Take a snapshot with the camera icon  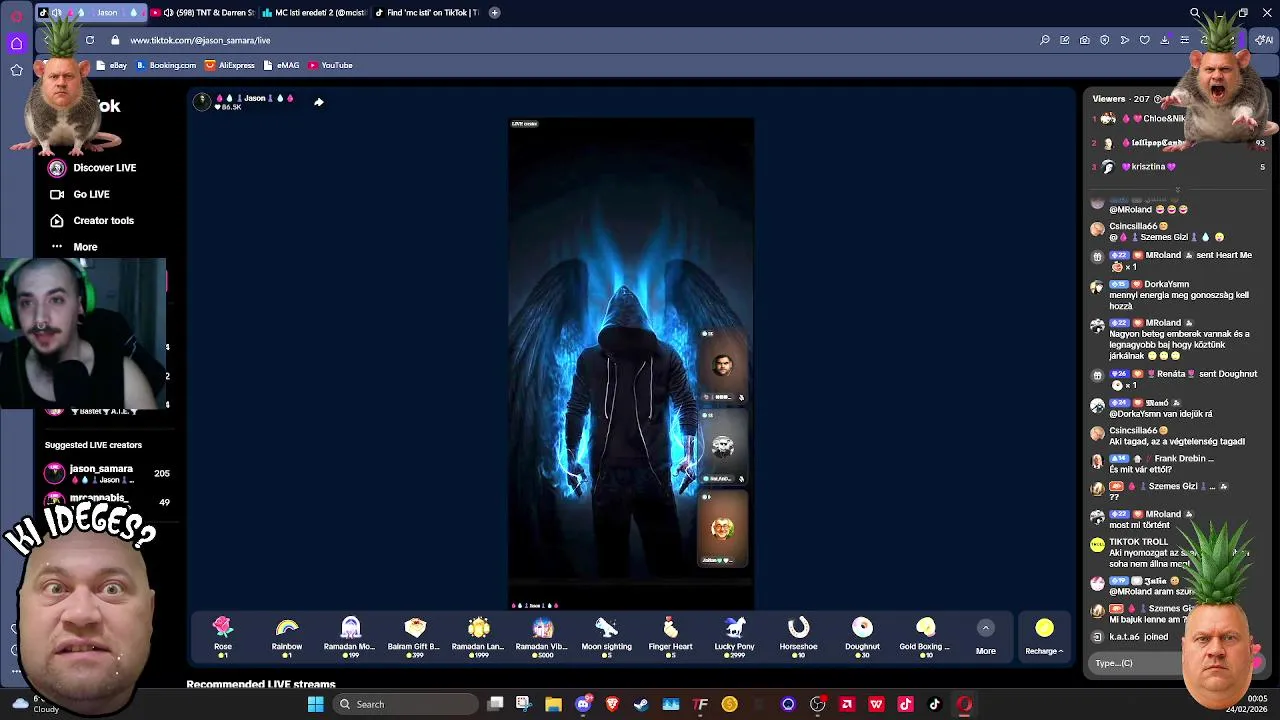(x=1085, y=40)
